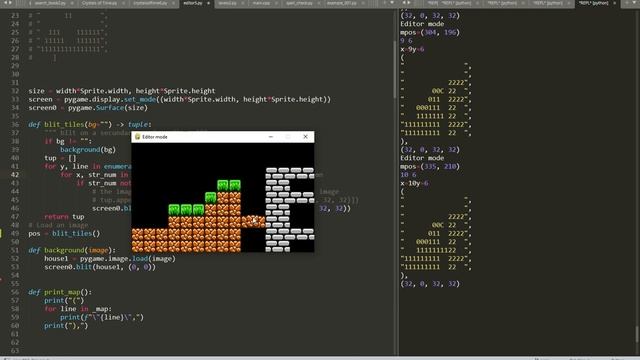This screenshot has height=360, width=640.
Task: Click the leftmost grass tile on the lowest platform
Action: coord(174,210)
